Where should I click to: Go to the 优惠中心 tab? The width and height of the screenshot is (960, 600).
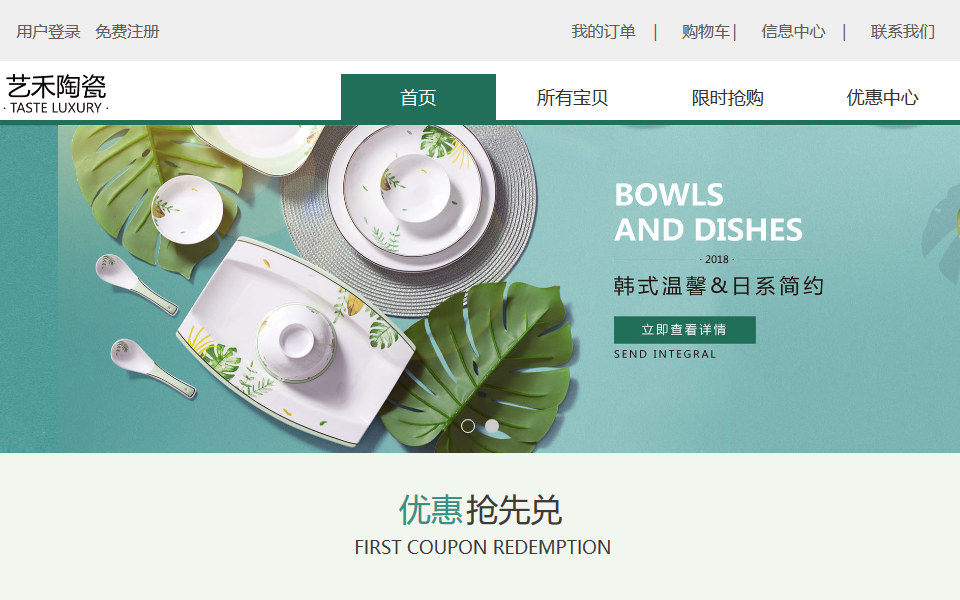pyautogui.click(x=882, y=97)
